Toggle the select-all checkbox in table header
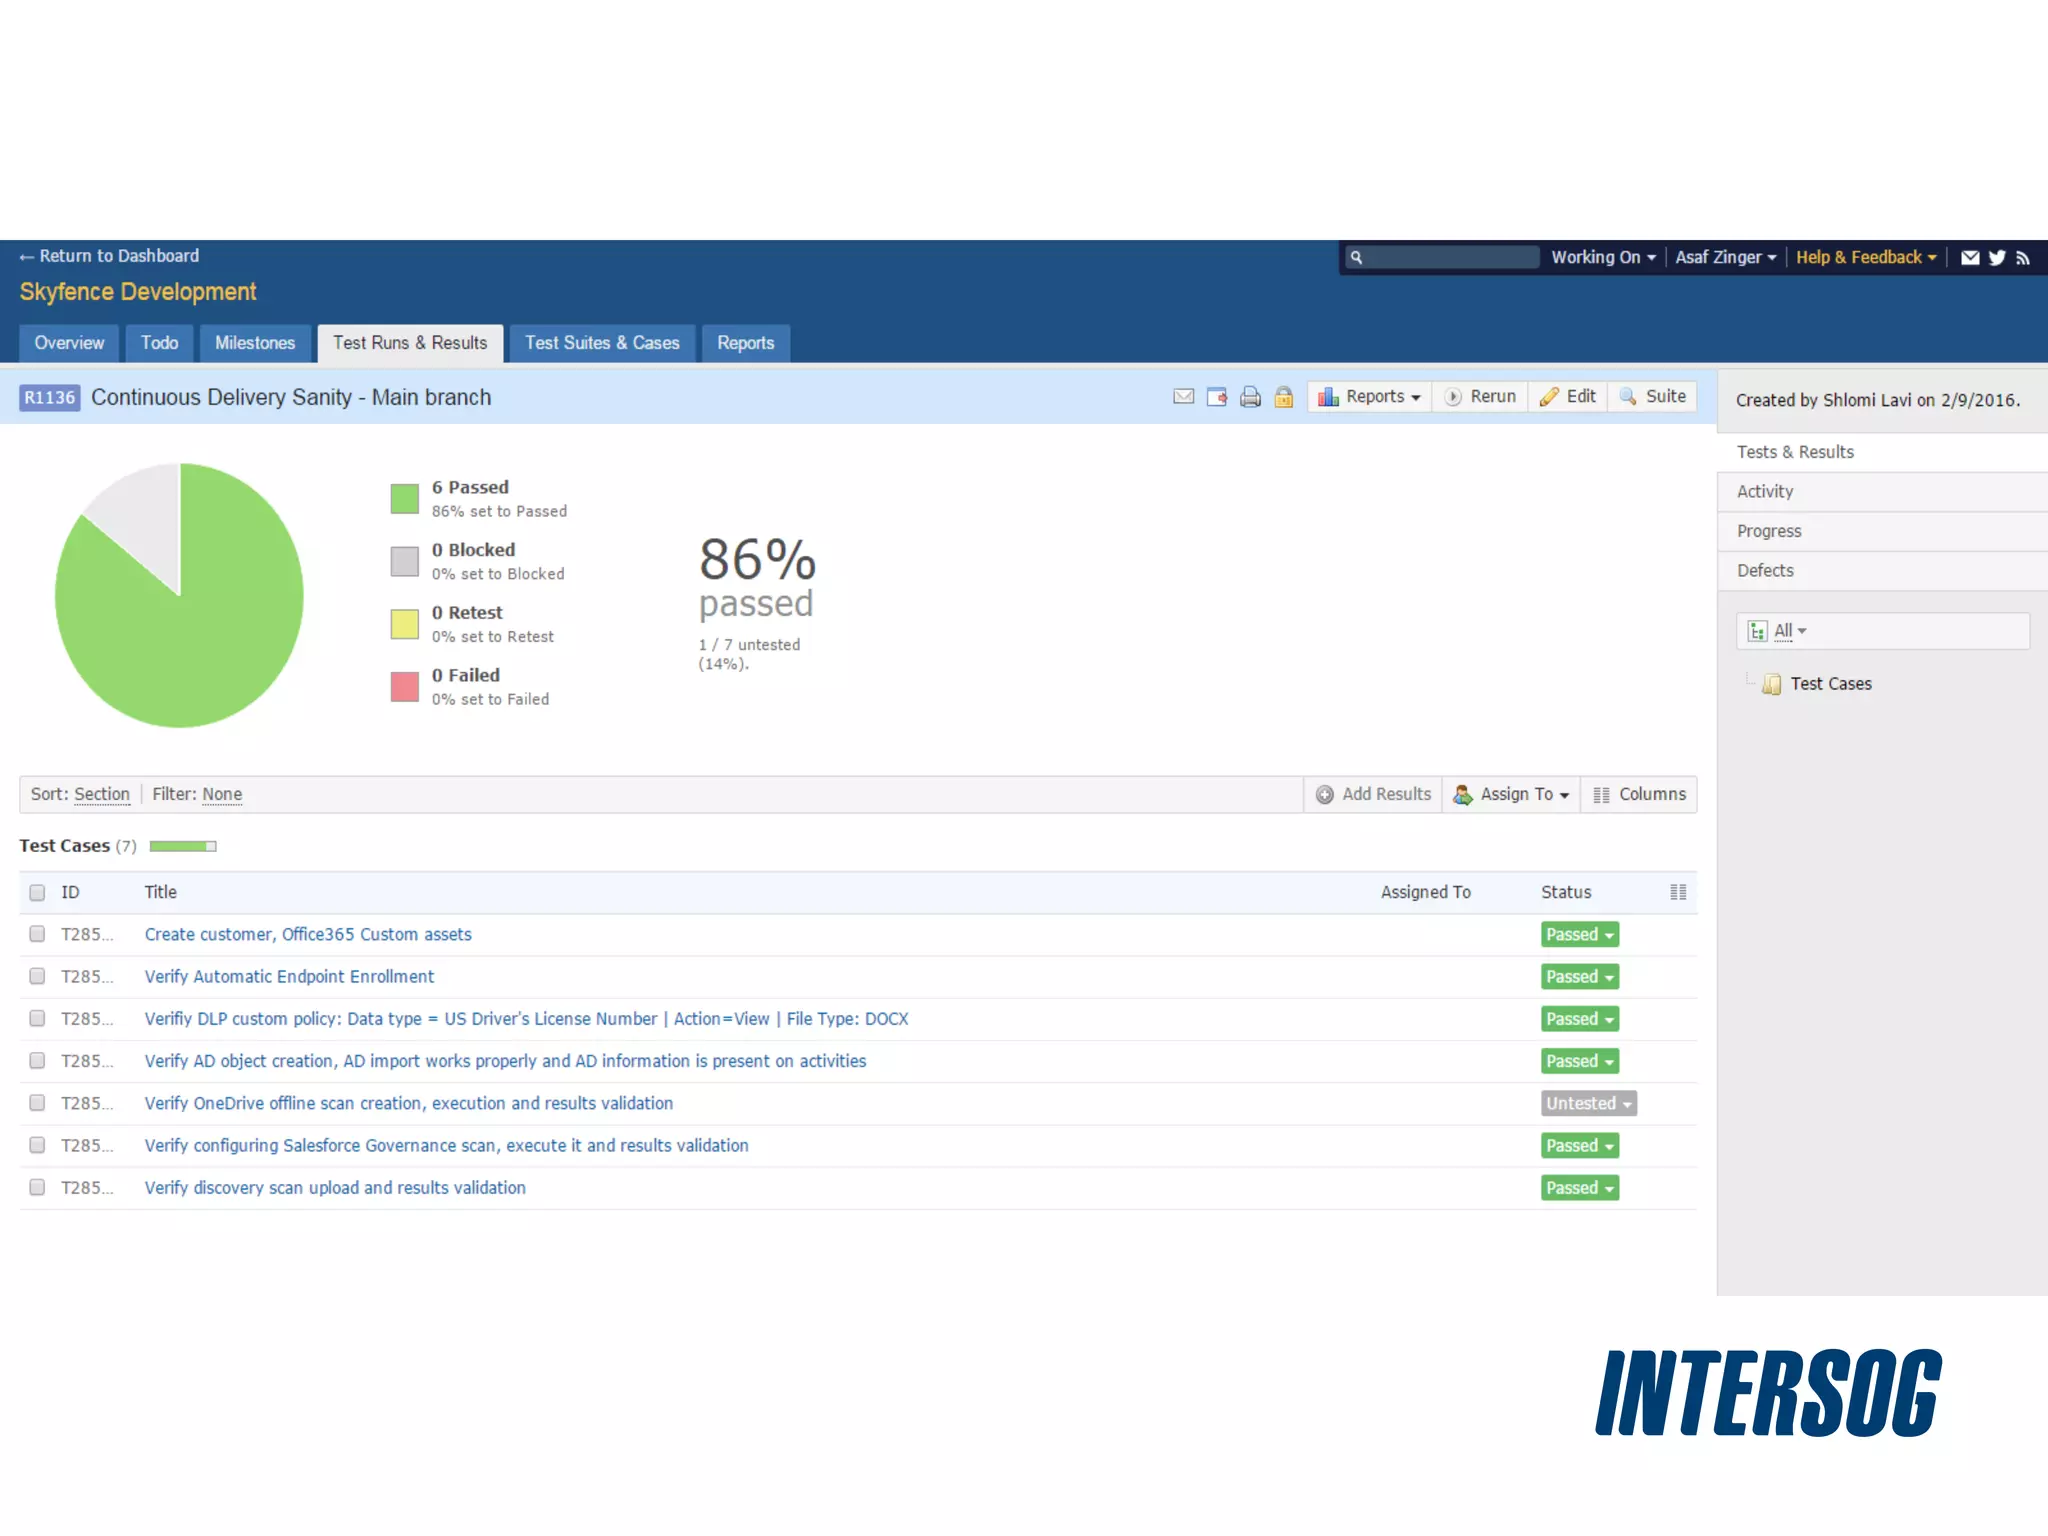Screen dimensions: 2048x1536 37,892
